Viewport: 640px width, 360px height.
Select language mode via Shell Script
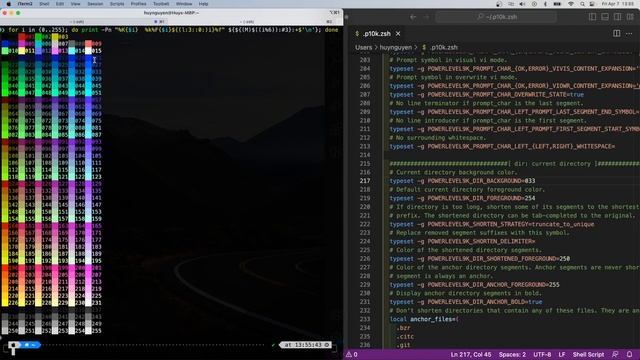pos(588,355)
